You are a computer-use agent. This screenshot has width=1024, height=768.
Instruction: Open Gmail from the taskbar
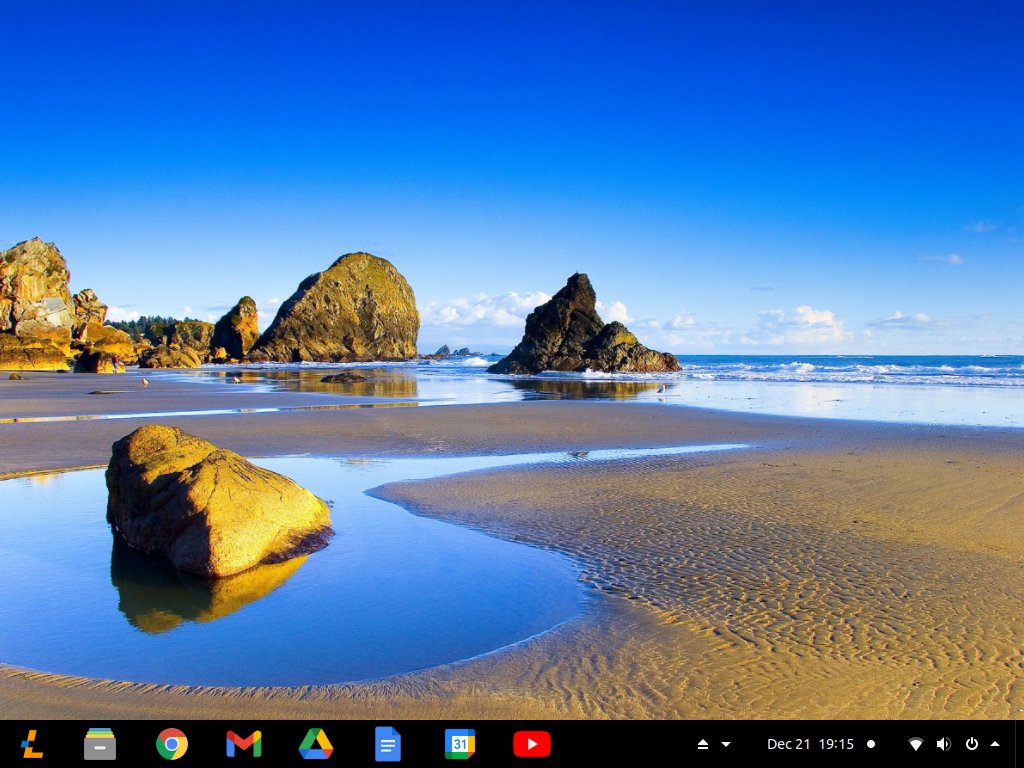pyautogui.click(x=244, y=744)
